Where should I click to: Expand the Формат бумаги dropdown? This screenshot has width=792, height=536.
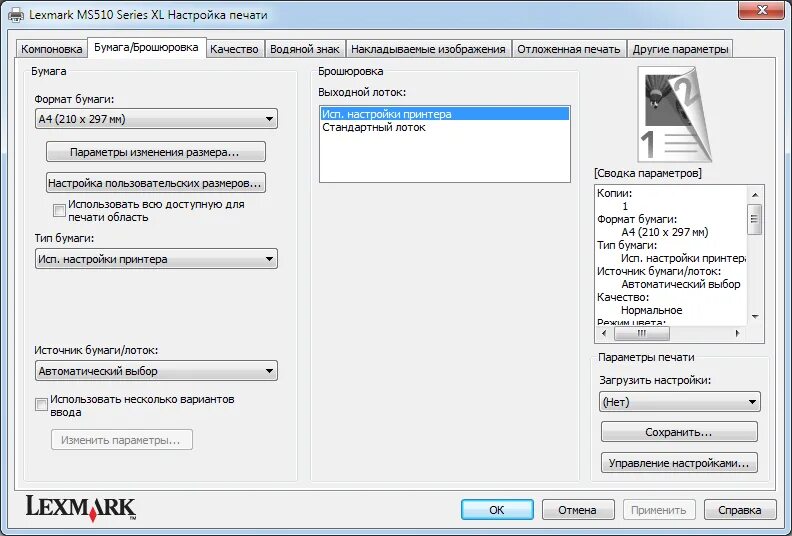[156, 119]
